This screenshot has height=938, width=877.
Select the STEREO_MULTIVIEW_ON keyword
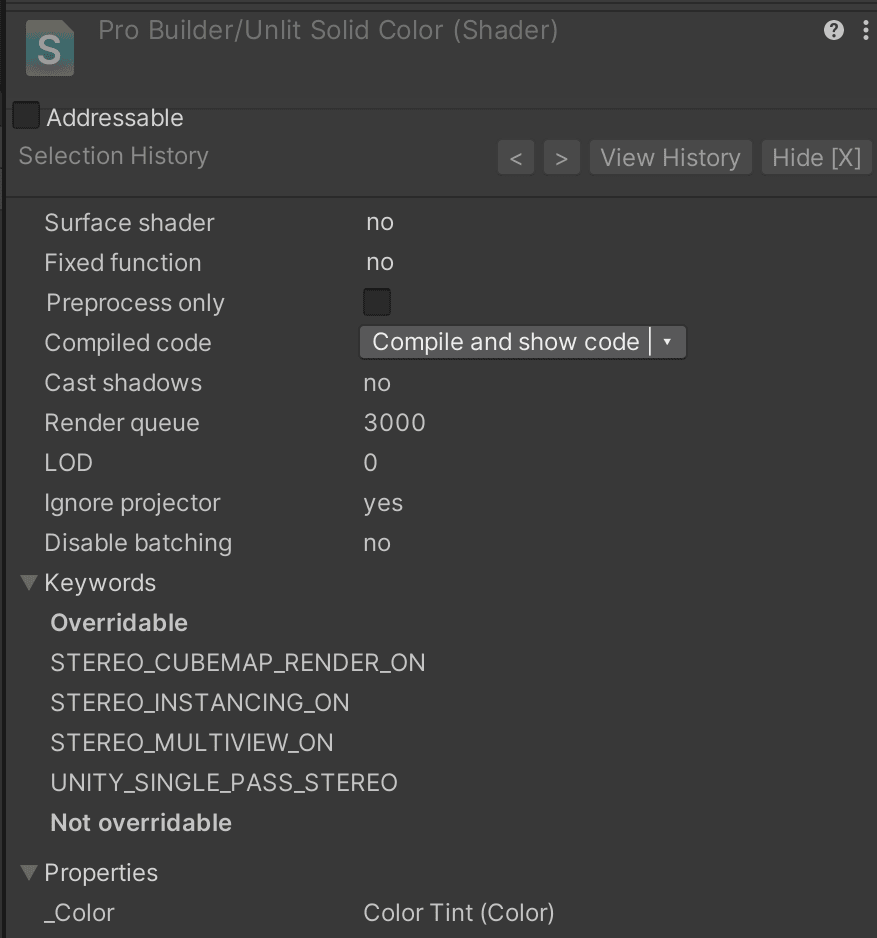tap(192, 743)
